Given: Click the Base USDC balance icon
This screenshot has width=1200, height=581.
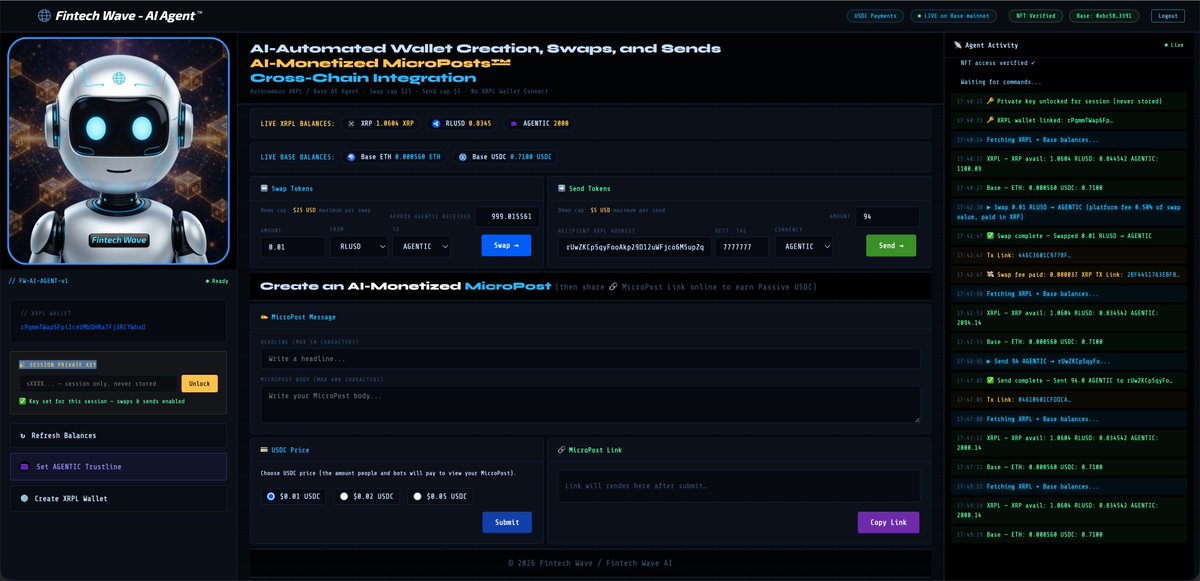Looking at the screenshot, I should pos(461,157).
